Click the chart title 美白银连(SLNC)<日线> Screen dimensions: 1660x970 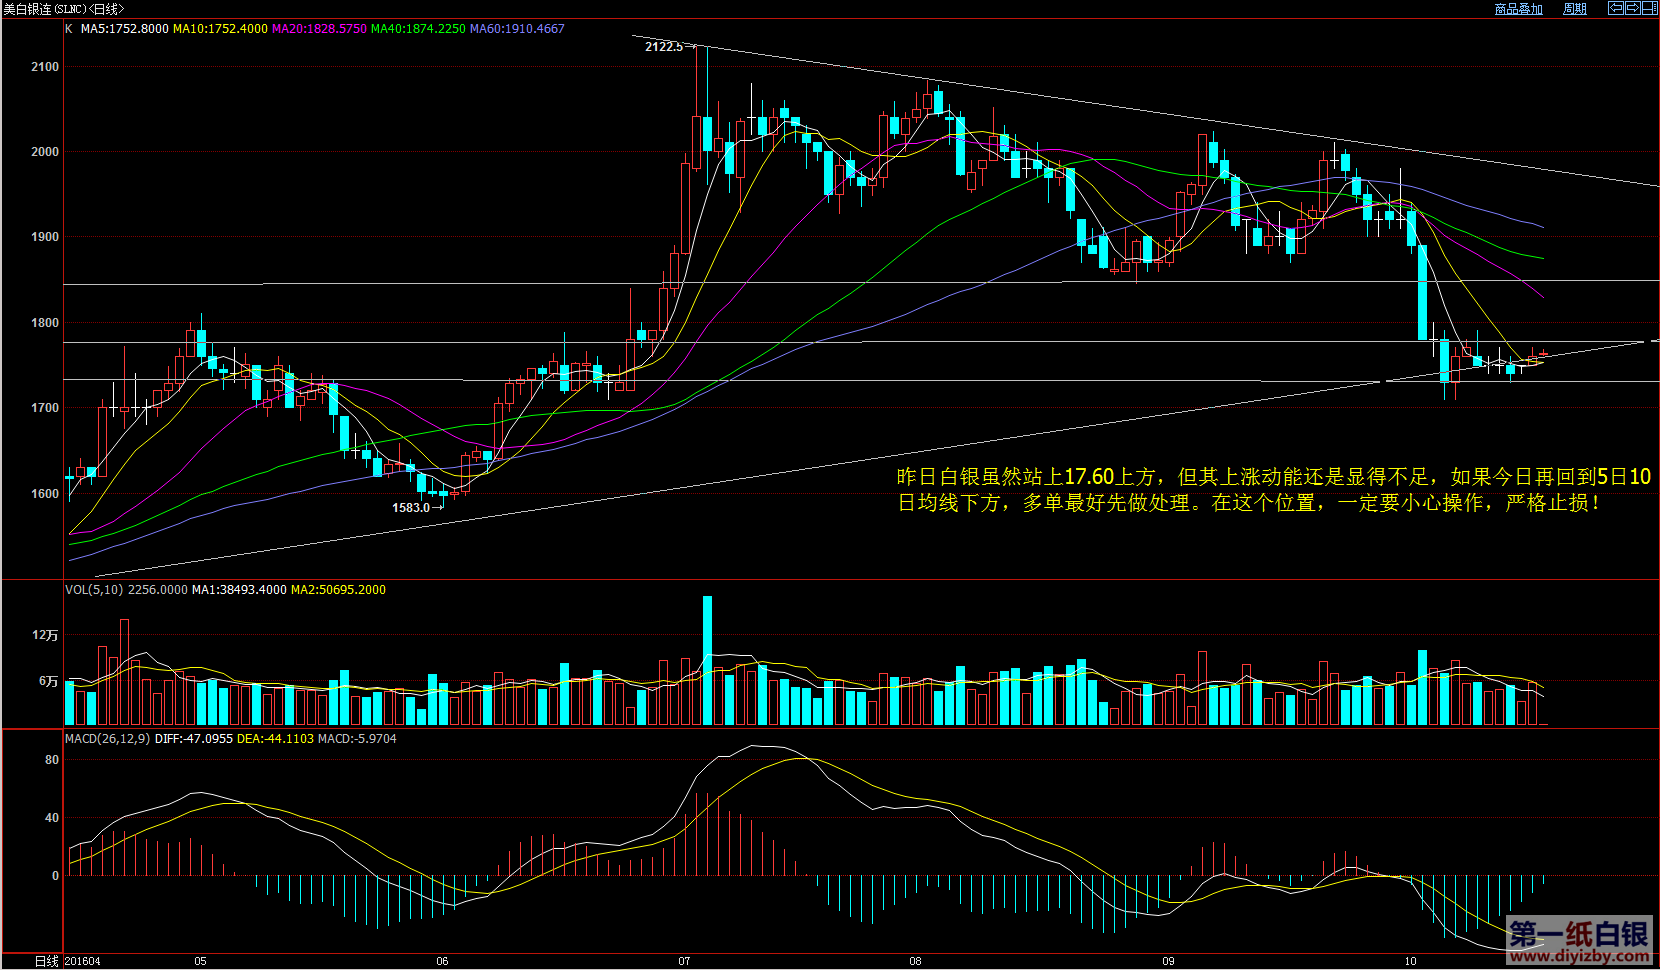[63, 9]
